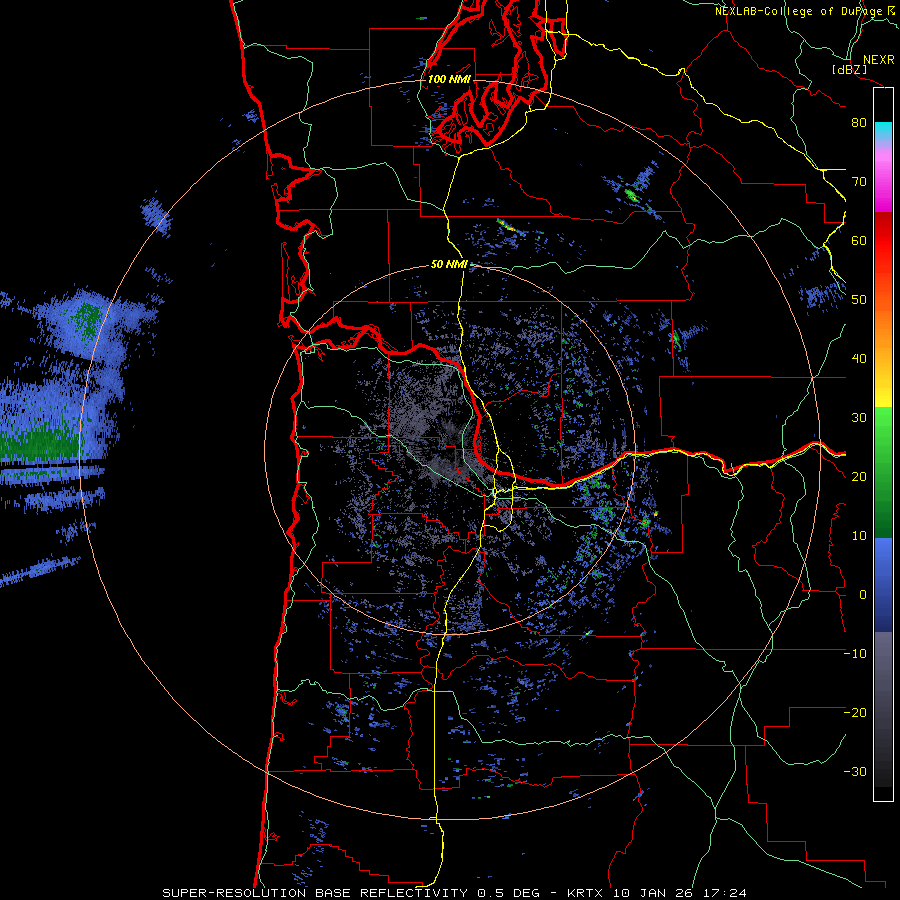Click the '17:24' timestamp

point(727,893)
